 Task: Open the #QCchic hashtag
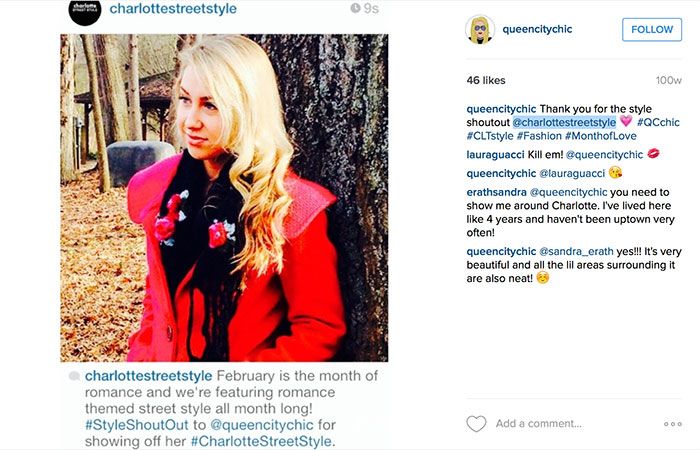[658, 122]
